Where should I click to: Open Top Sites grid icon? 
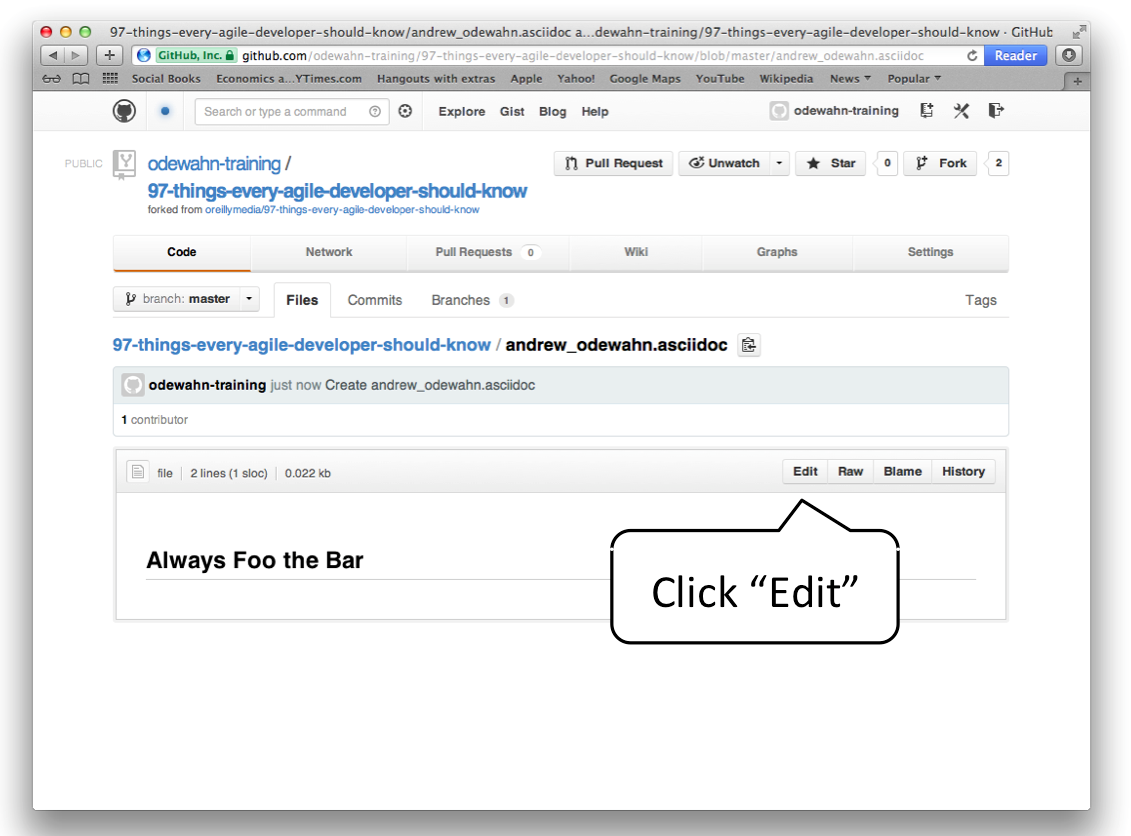click(110, 78)
